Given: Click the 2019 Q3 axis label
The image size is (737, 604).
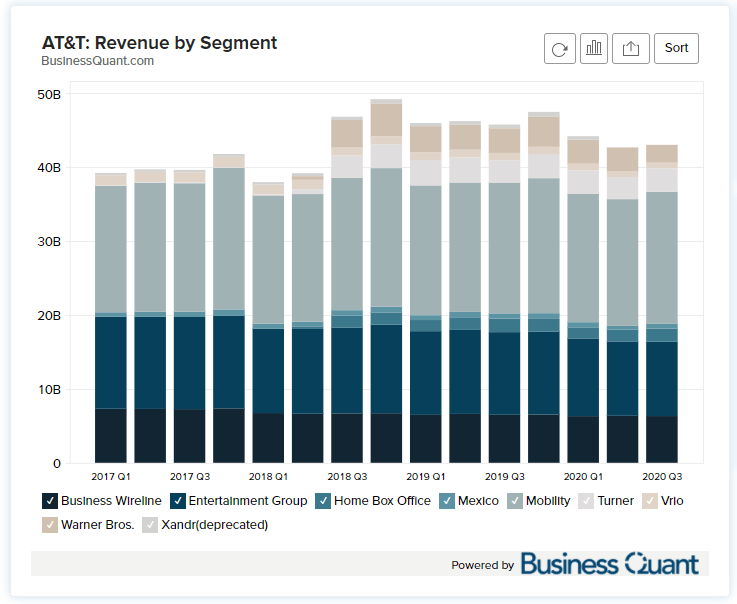Looking at the screenshot, I should coord(505,477).
